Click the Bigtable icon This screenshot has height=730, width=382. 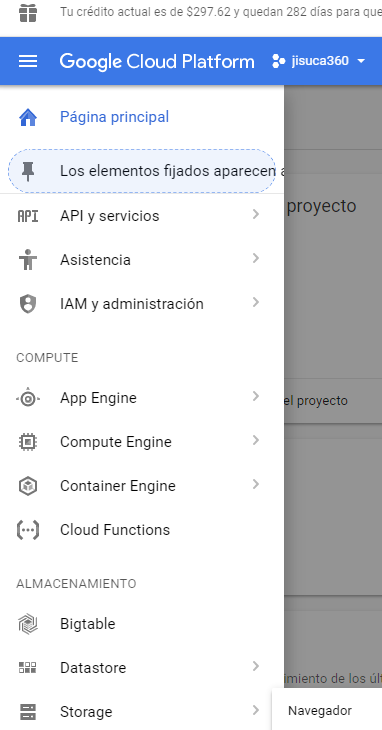[28, 624]
